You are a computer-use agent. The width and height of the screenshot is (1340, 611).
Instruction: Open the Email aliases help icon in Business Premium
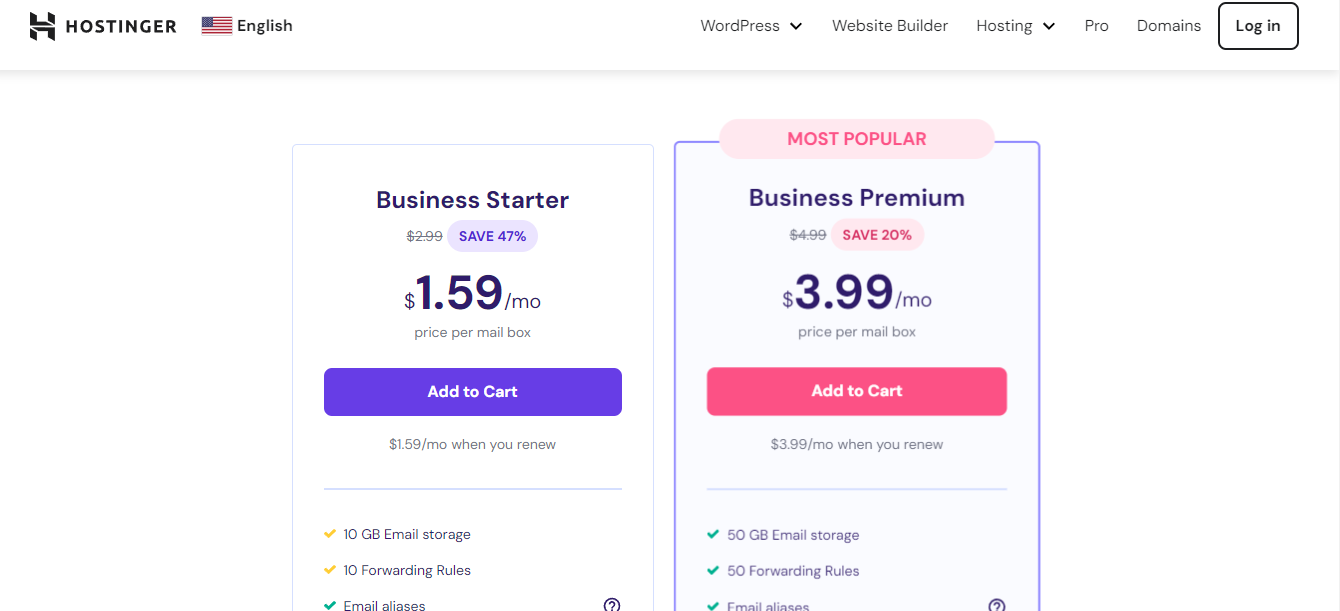pyautogui.click(x=996, y=604)
